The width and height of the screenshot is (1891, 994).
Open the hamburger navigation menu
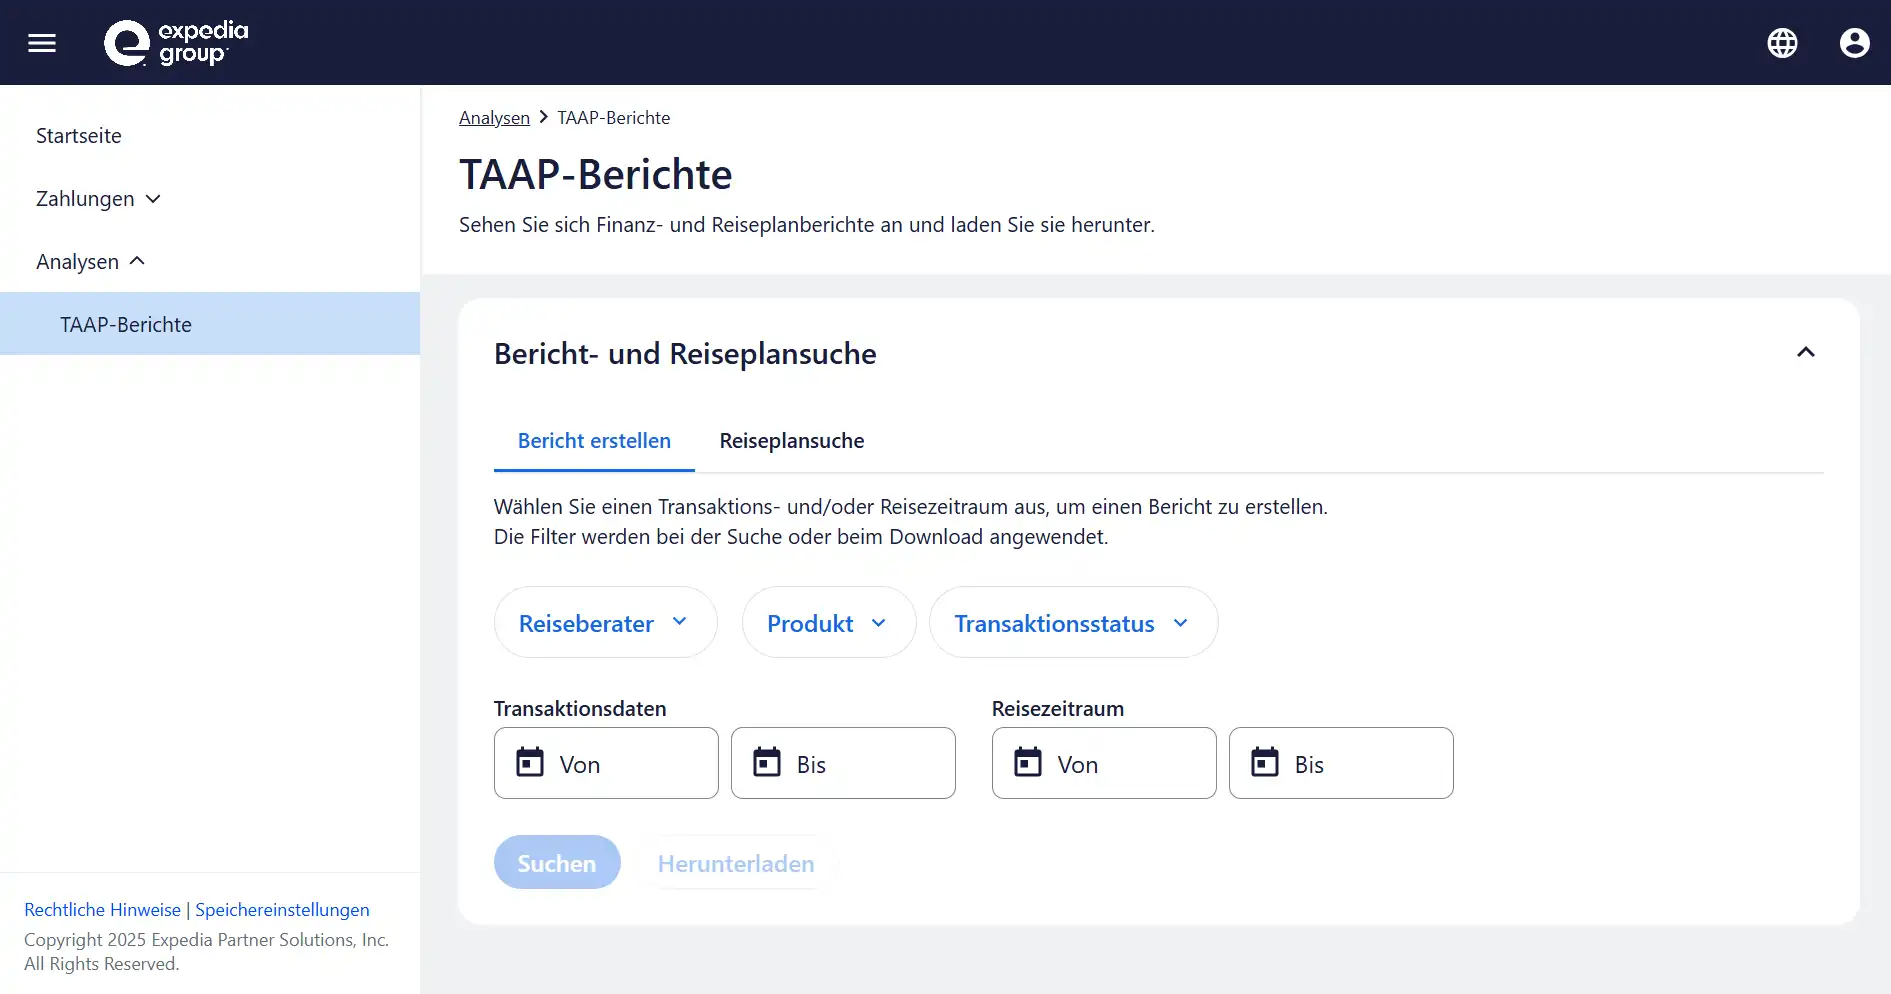coord(42,43)
